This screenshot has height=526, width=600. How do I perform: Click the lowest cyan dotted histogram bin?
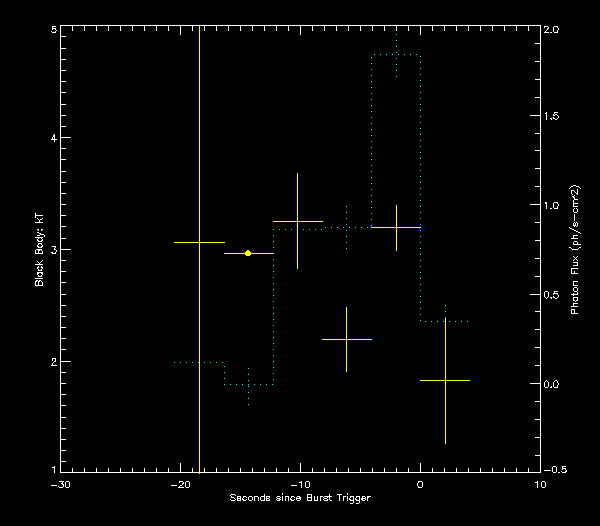coord(248,384)
